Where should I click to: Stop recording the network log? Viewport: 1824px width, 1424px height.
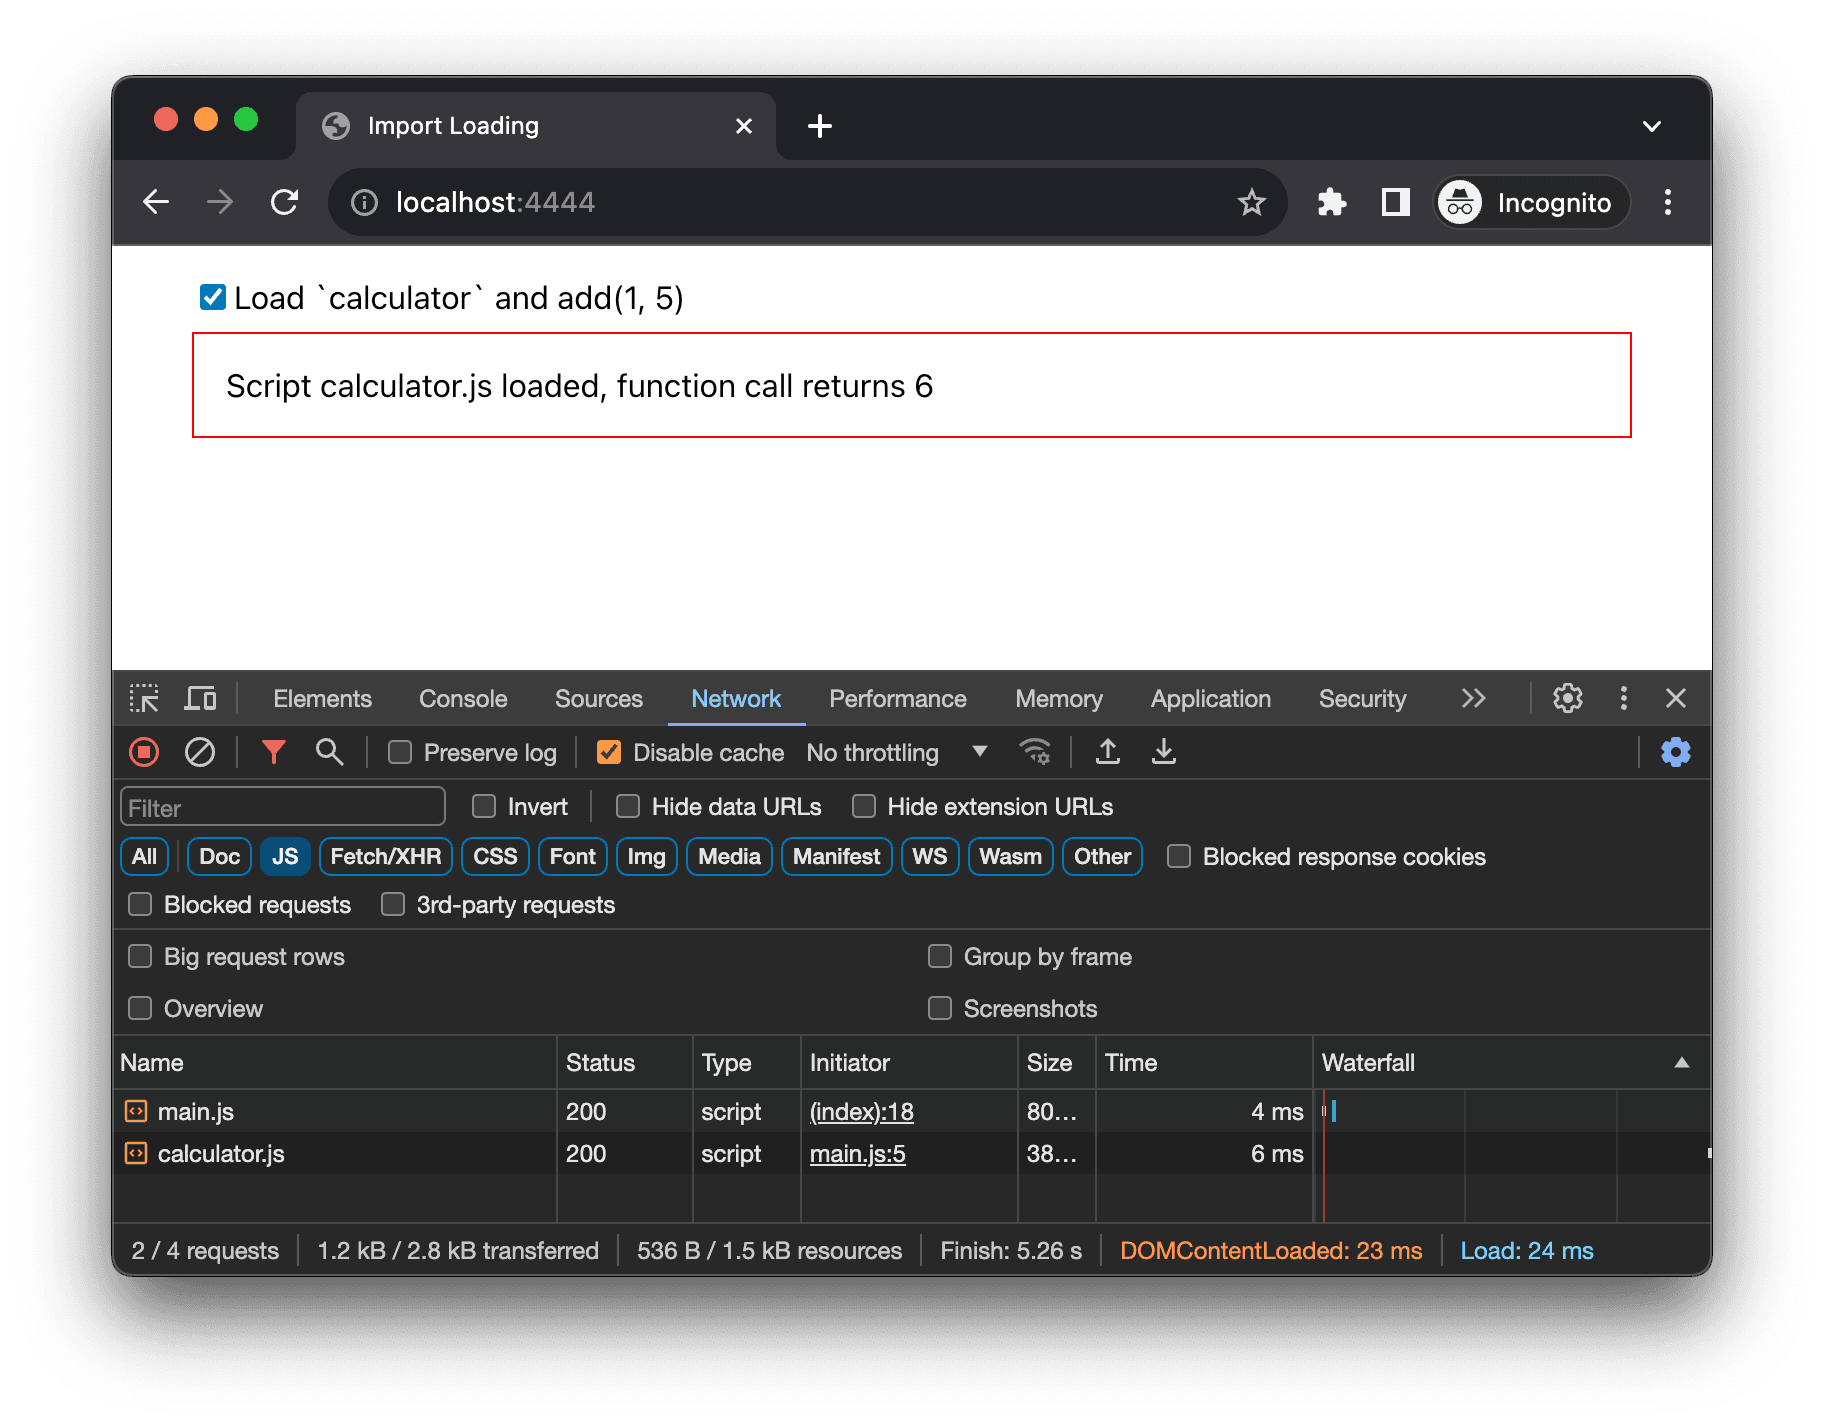tap(143, 752)
